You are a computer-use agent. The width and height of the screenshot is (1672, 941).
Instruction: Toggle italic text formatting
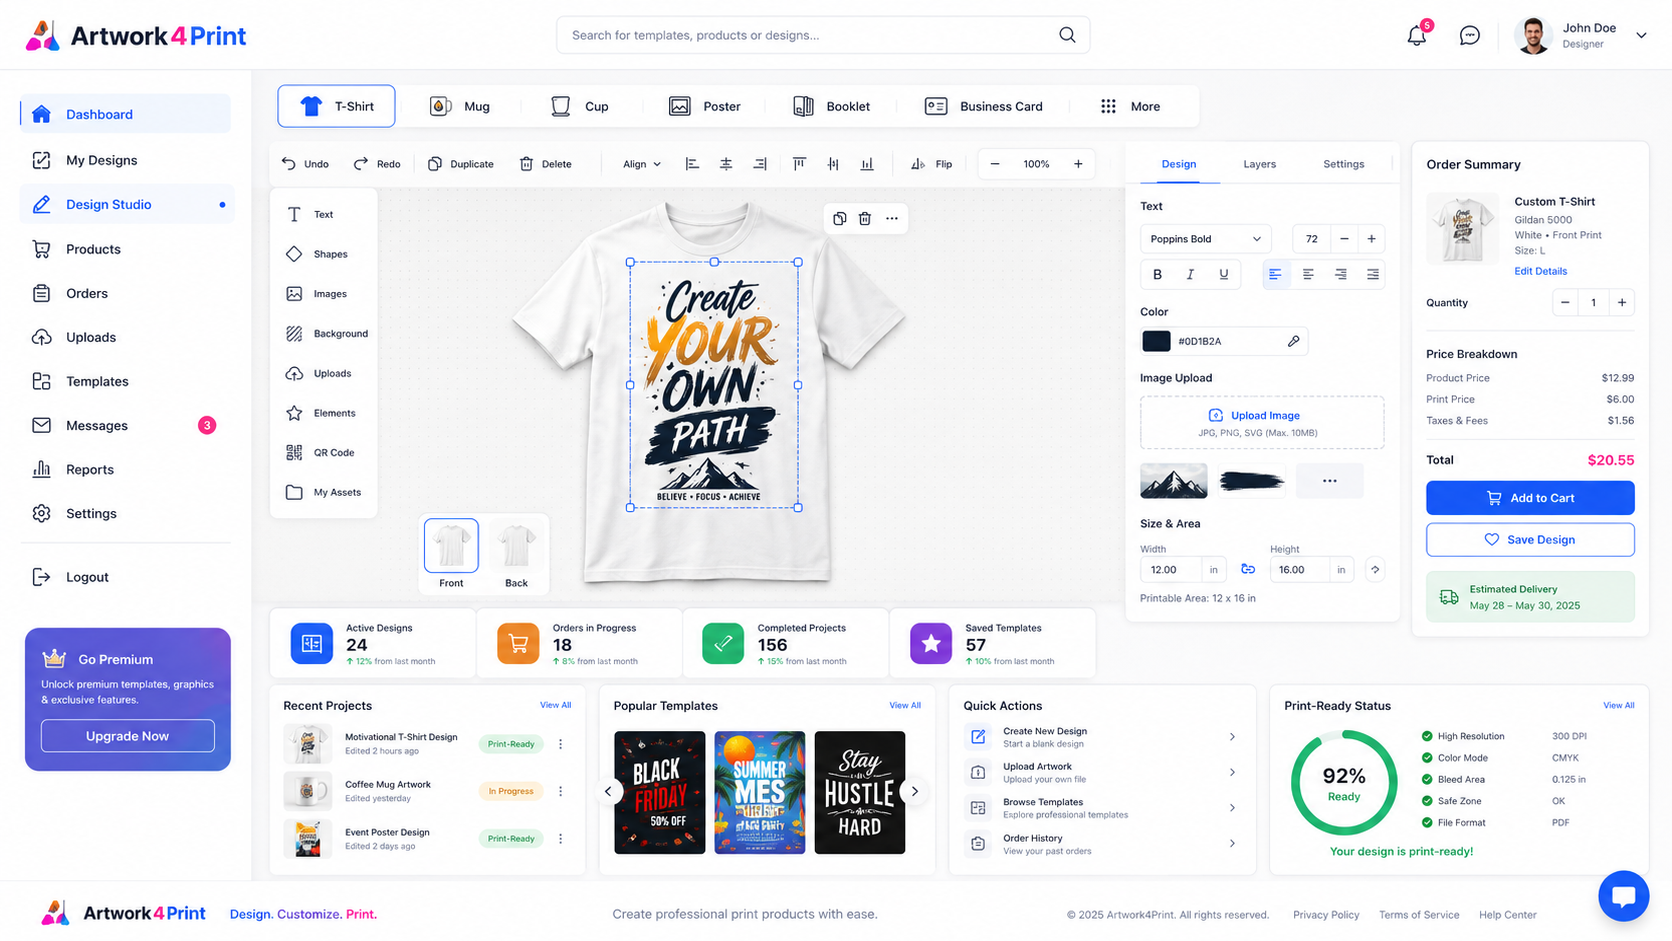coord(1190,274)
